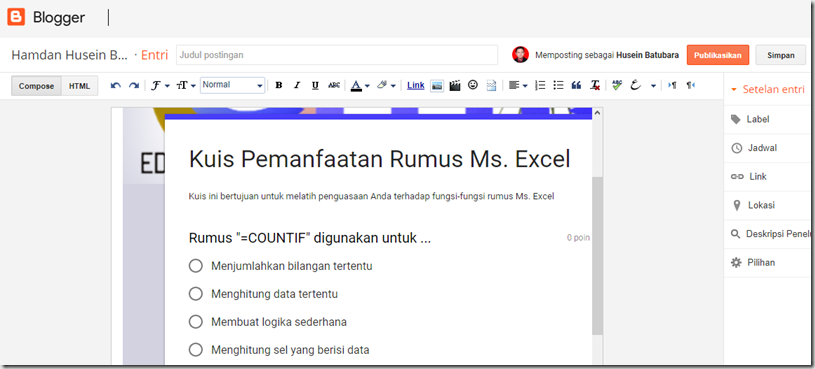Open the font size menu
The image size is (815, 369).
[x=186, y=86]
